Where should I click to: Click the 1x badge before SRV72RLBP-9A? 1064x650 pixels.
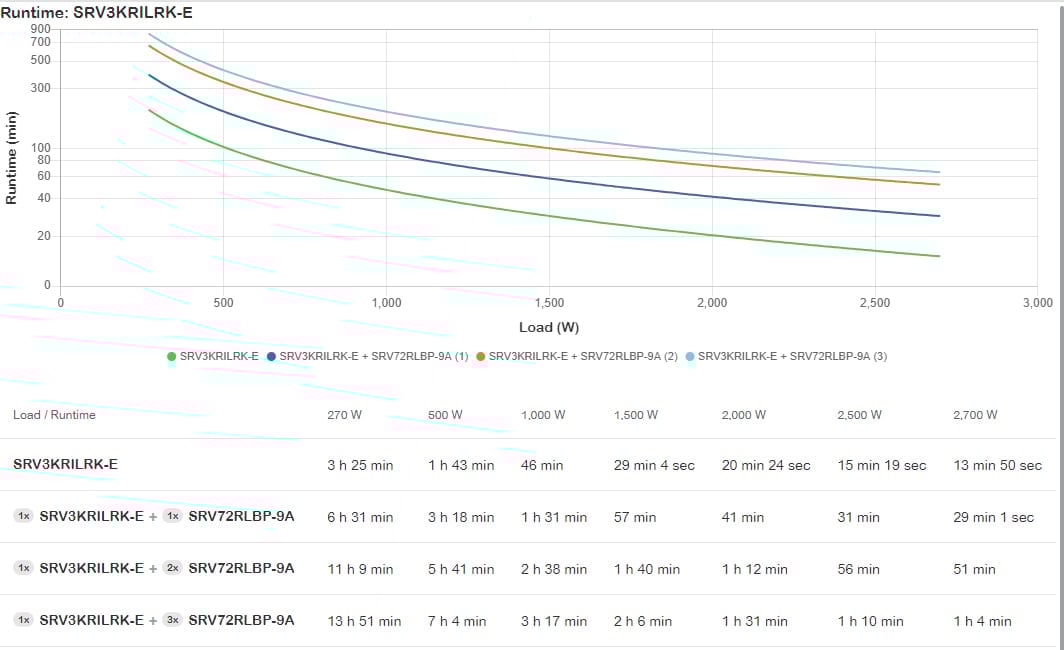coord(172,516)
